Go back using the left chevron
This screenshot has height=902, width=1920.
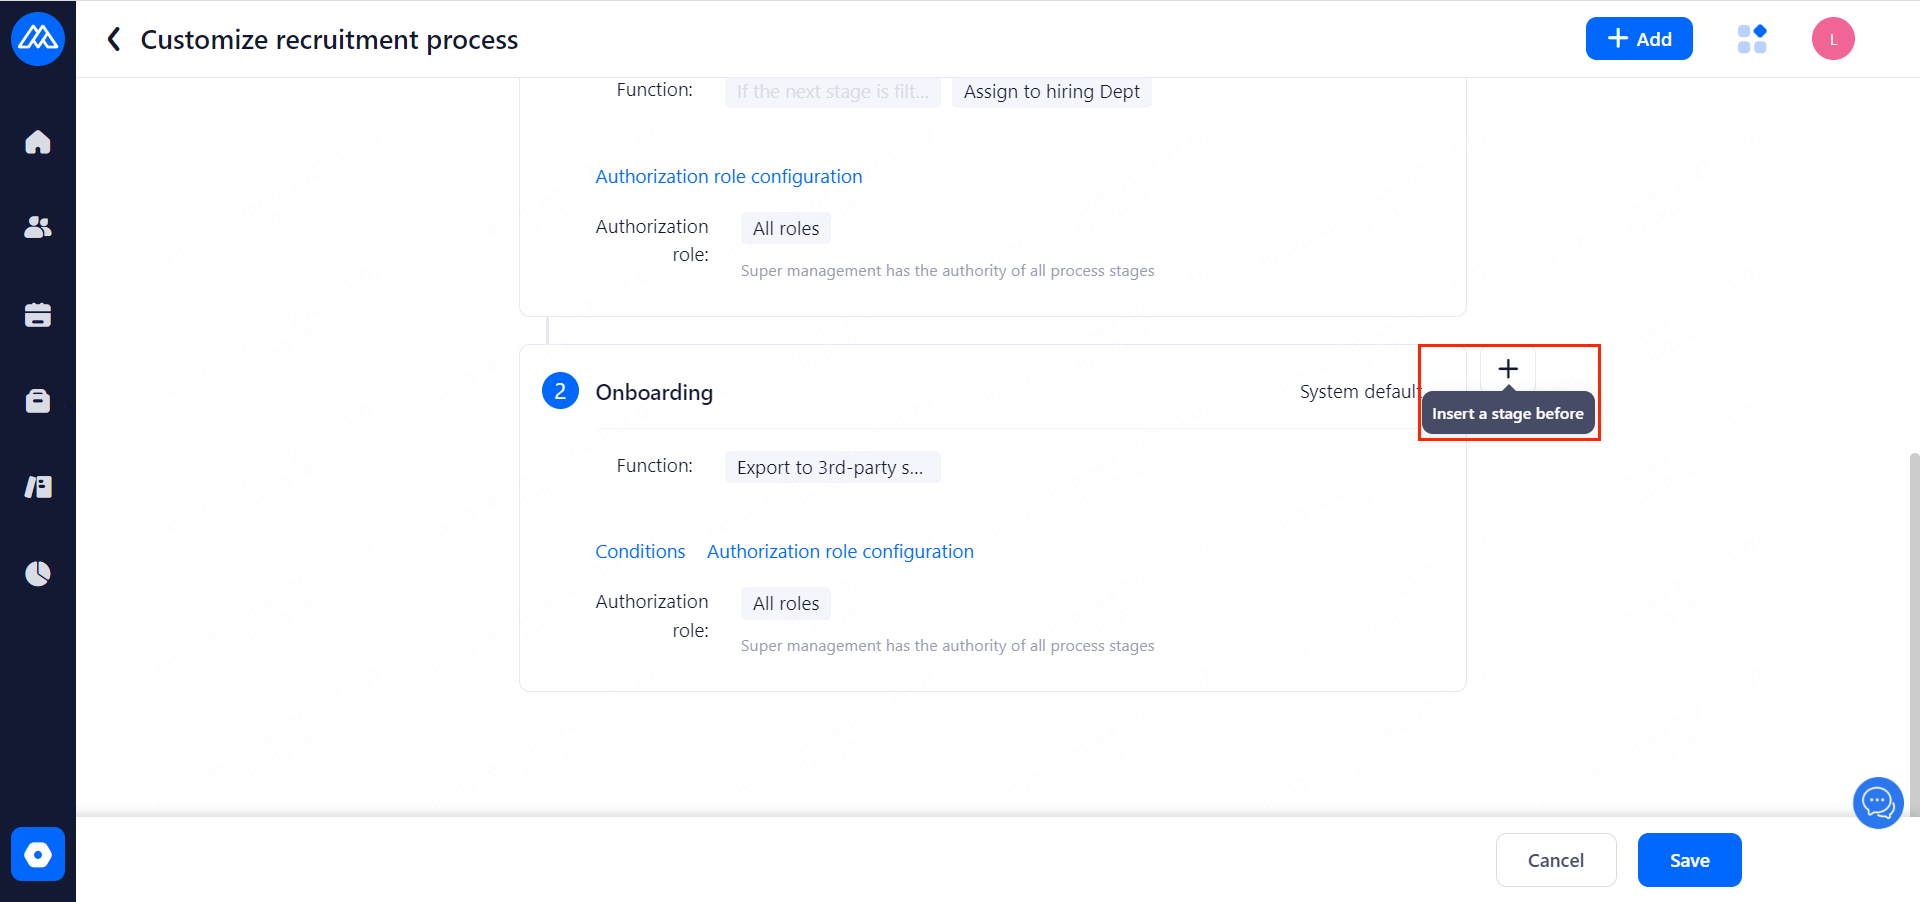coord(114,39)
